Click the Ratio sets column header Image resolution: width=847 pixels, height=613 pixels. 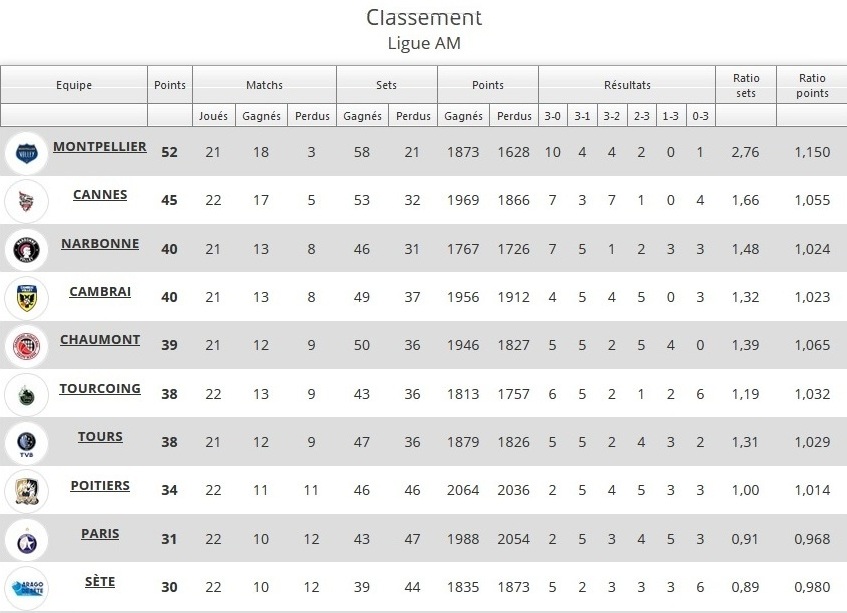click(745, 85)
